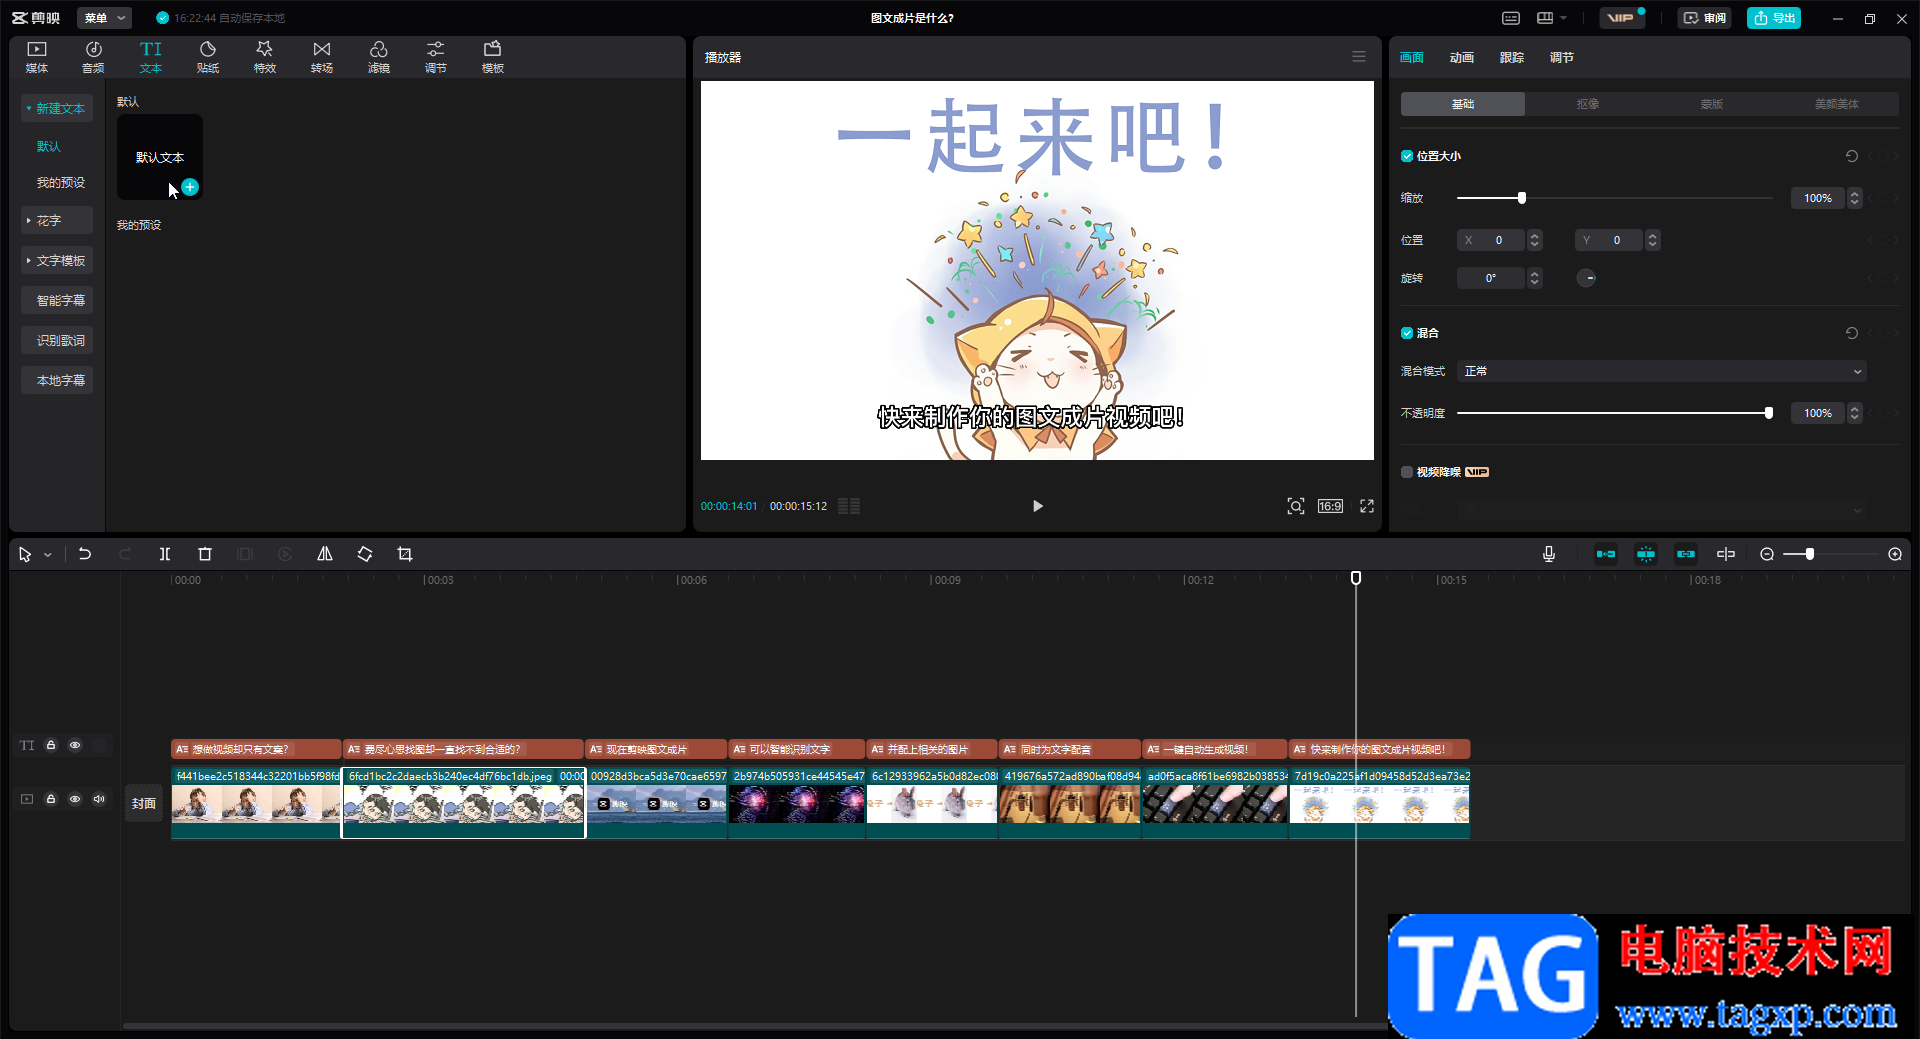Switch to the 抠像 sub-tab
Image resolution: width=1920 pixels, height=1039 pixels.
1587,104
